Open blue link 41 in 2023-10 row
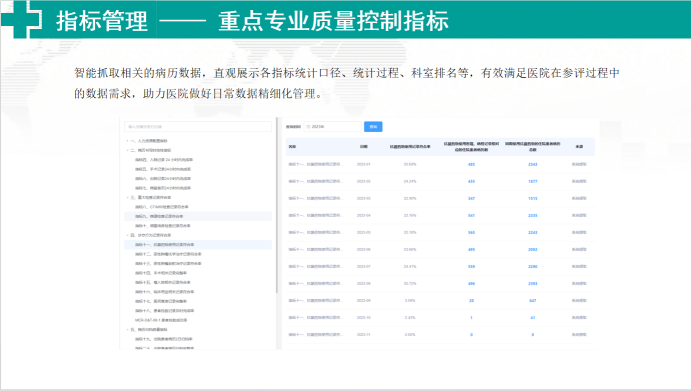691x391 pixels. pyautogui.click(x=533, y=318)
